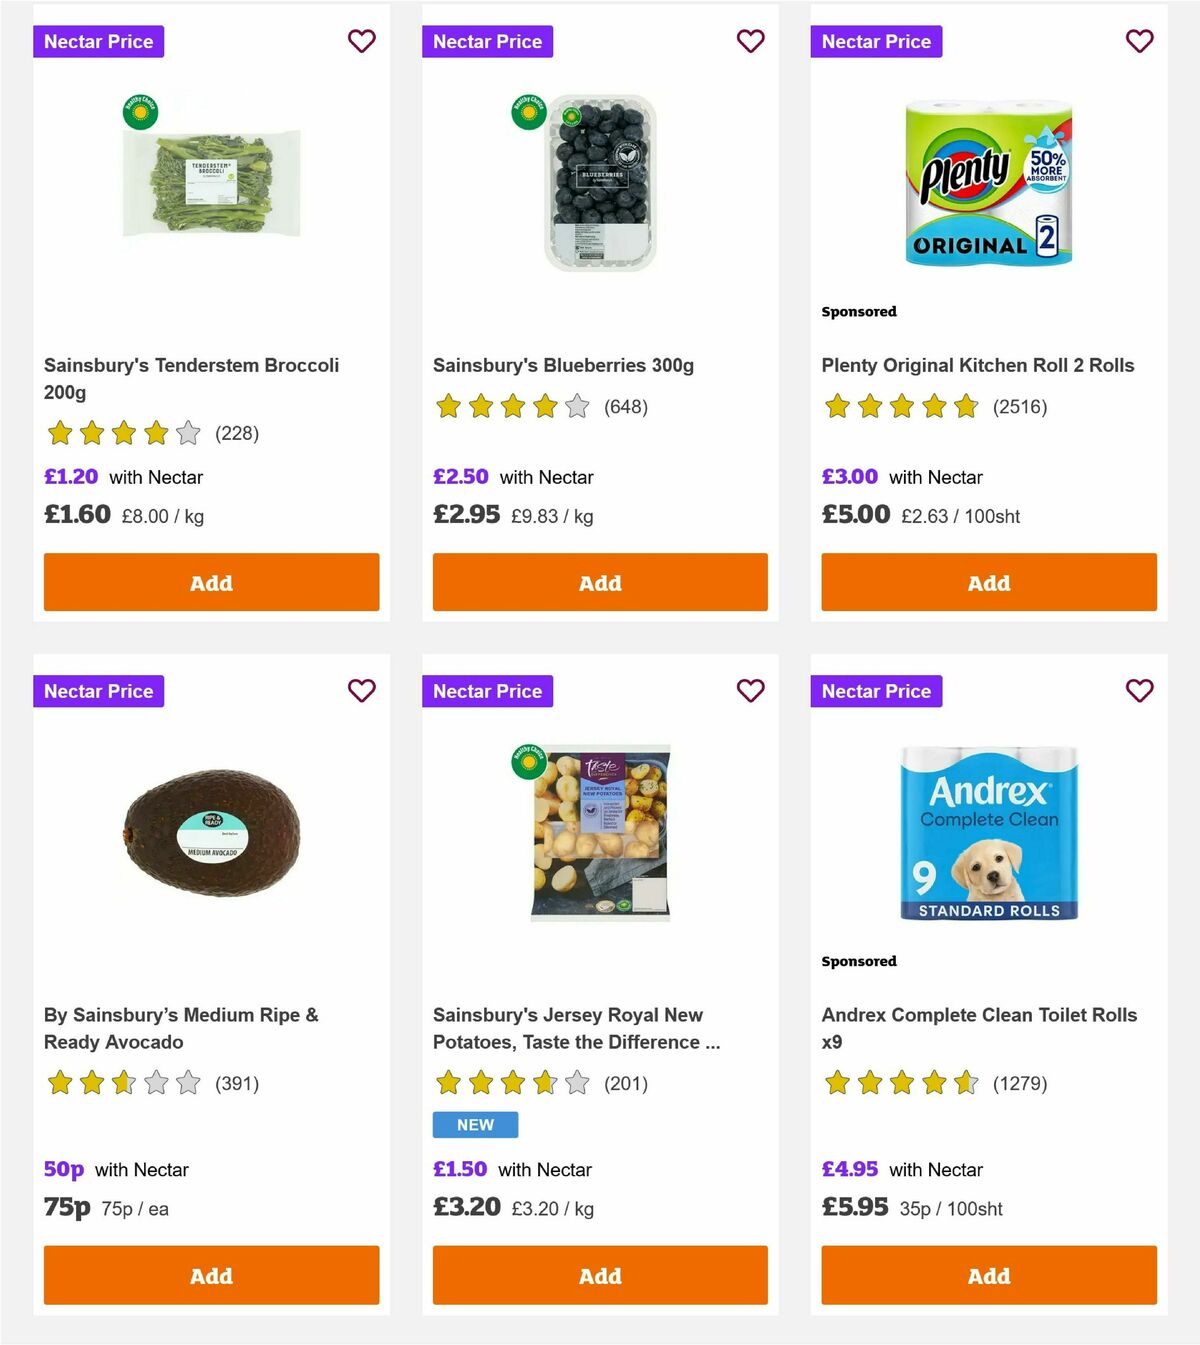Screen dimensions: 1200x1345
Task: Click the heart icon on Tenderstem Broccoli card
Action: (x=361, y=41)
